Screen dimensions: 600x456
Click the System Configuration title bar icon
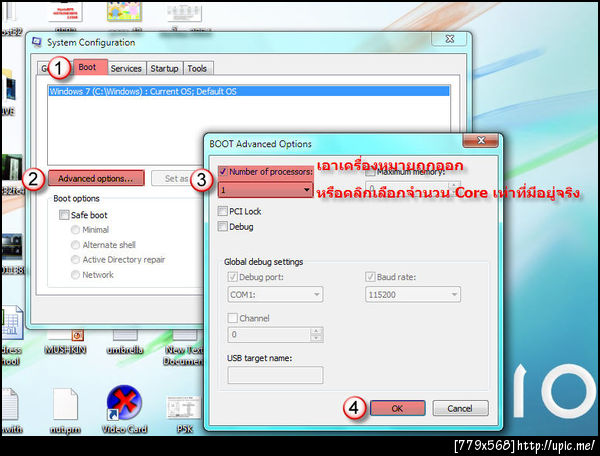pos(37,42)
